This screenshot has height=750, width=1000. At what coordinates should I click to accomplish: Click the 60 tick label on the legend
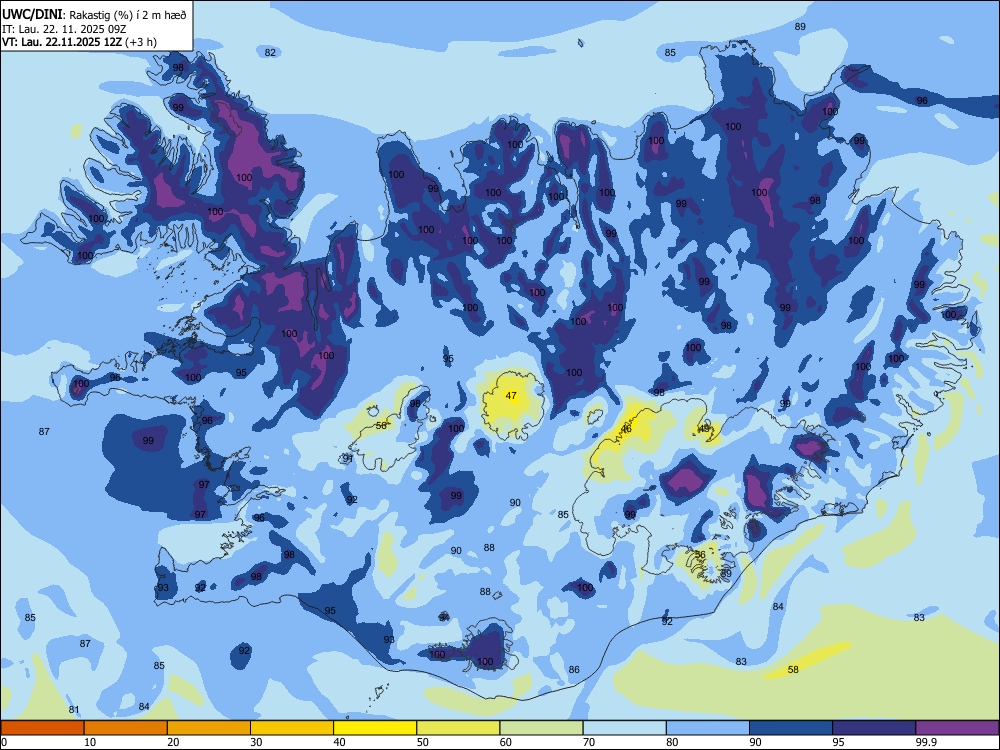[506, 742]
